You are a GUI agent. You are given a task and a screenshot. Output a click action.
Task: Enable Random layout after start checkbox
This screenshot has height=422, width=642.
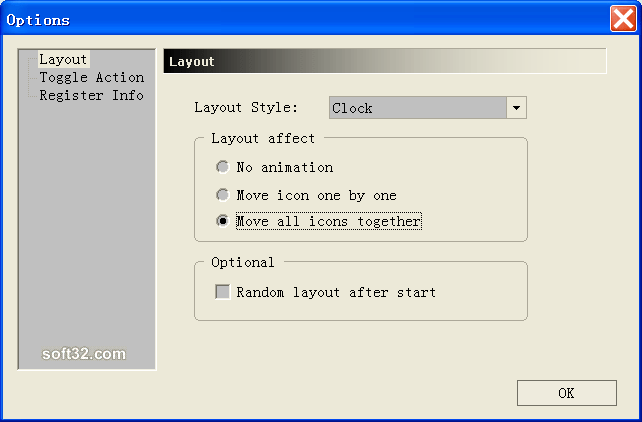222,292
